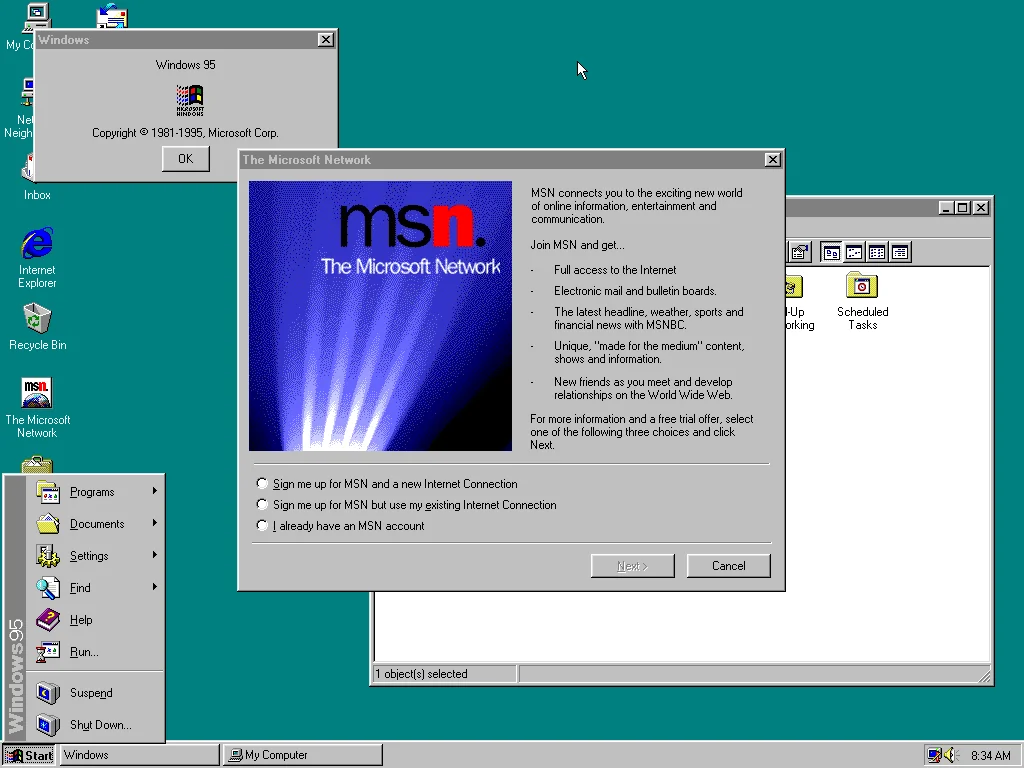Viewport: 1024px width, 768px height.
Task: Select 'I already have an MSN account'
Action: coord(263,526)
